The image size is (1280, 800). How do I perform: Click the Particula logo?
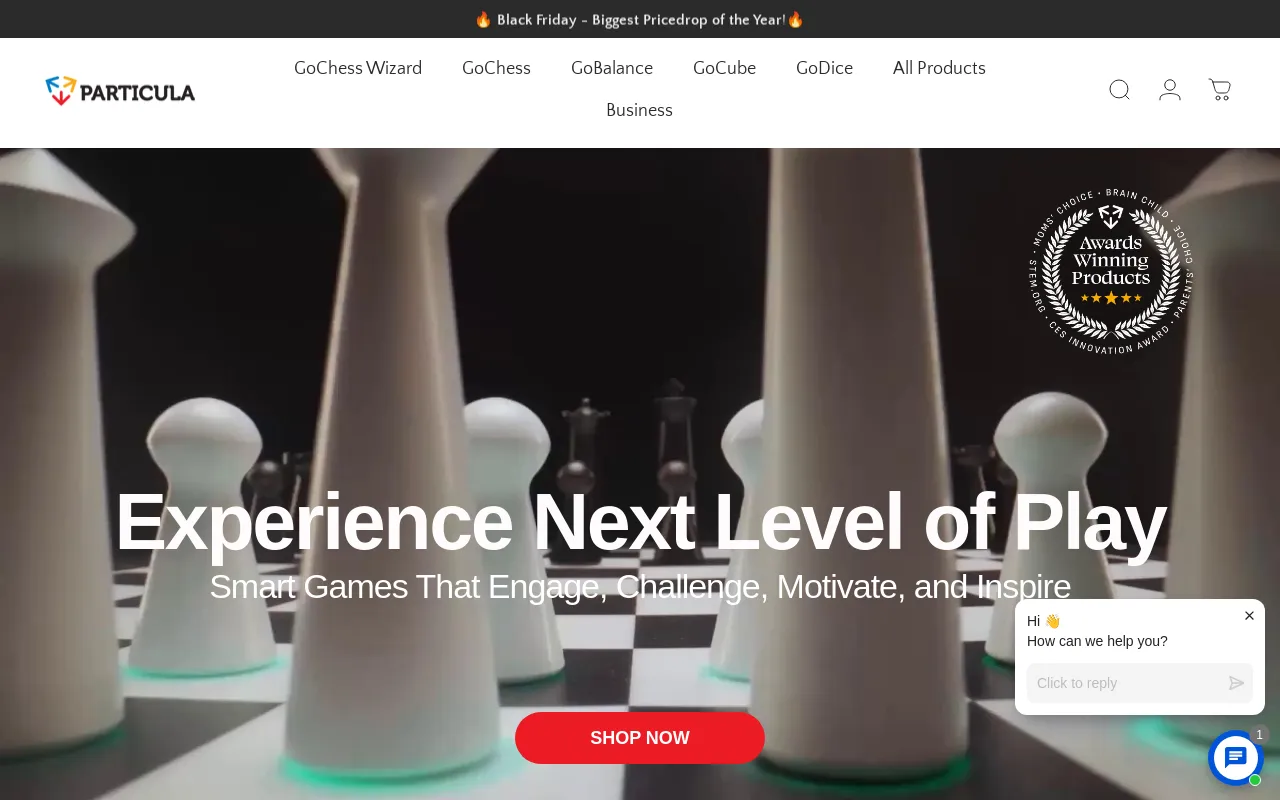(x=120, y=91)
